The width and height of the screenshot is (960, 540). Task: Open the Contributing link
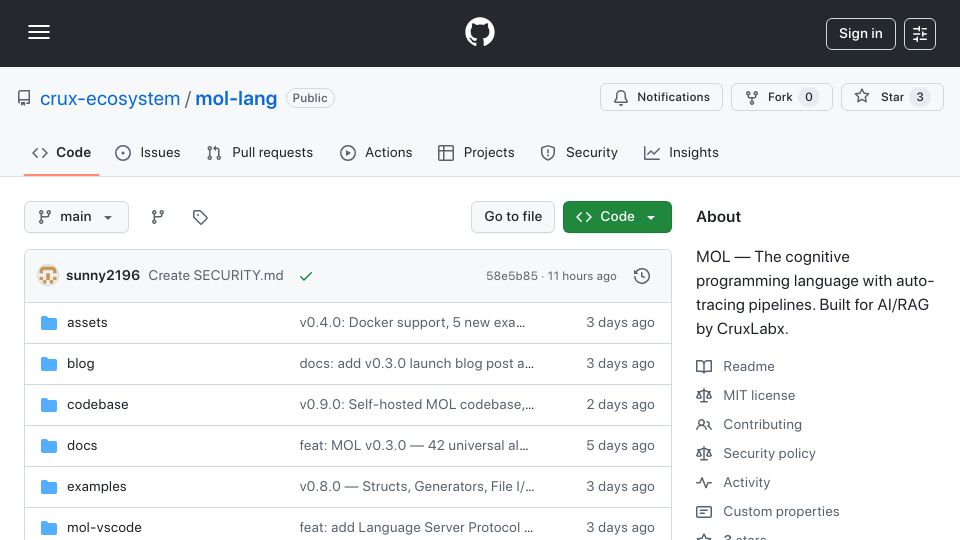click(x=762, y=424)
